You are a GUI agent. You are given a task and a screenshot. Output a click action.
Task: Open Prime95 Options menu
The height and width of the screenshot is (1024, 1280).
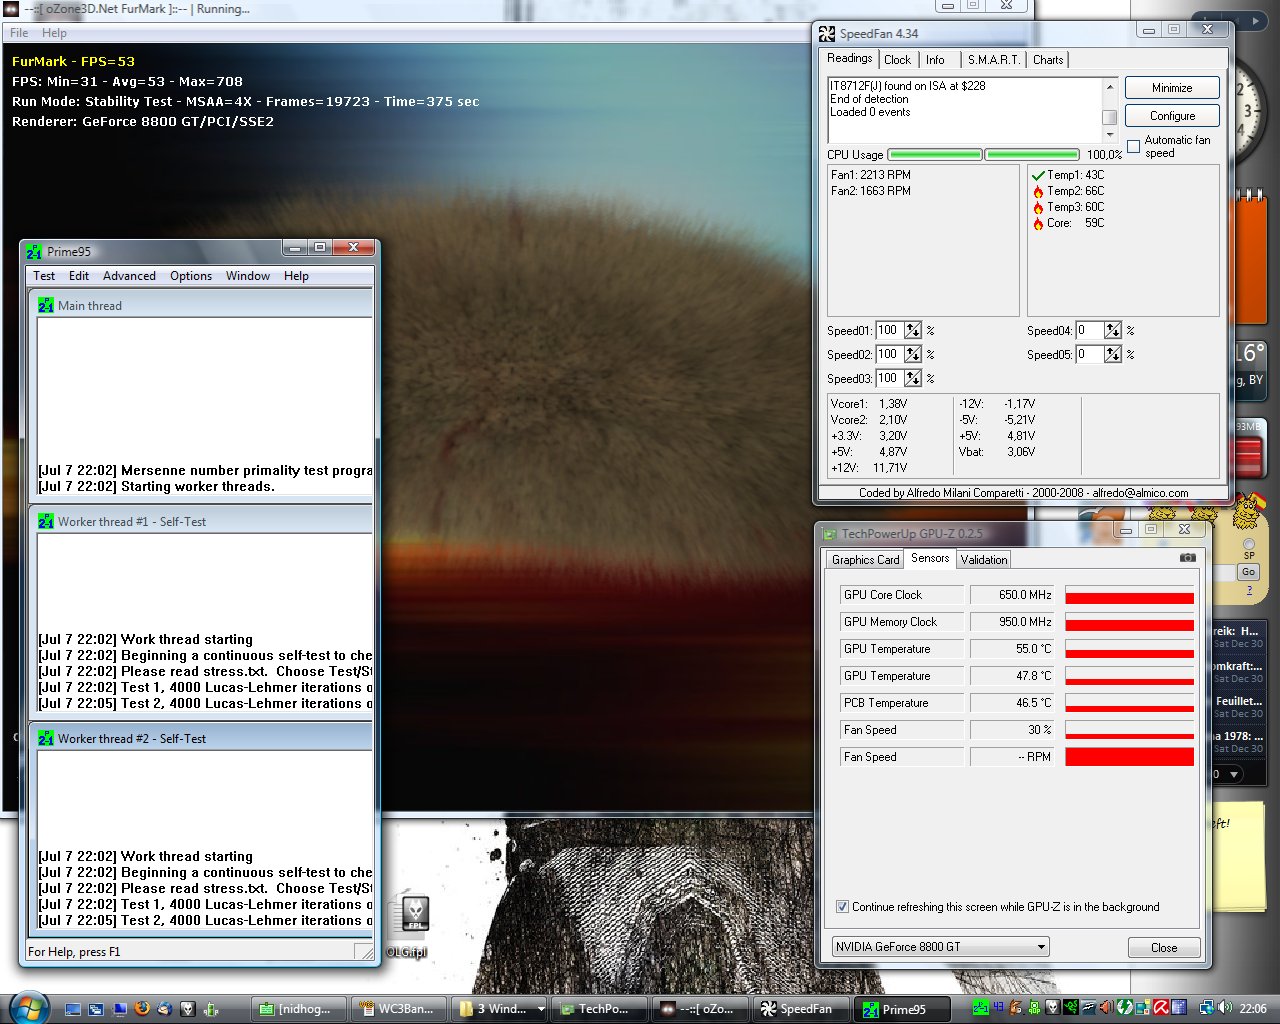(191, 276)
